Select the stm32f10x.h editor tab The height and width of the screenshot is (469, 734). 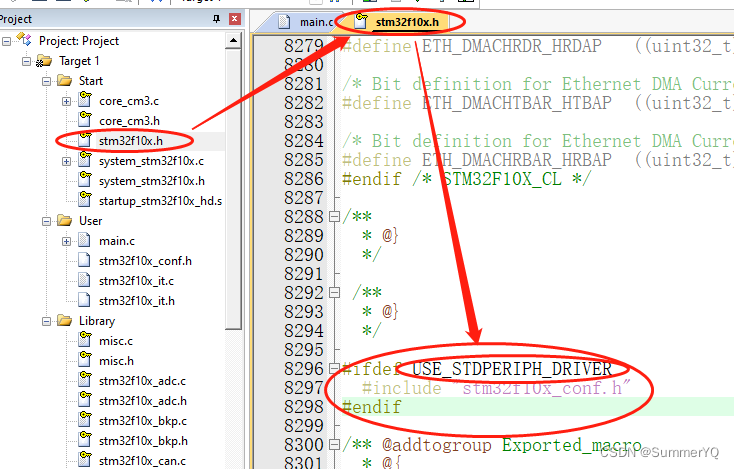[x=402, y=22]
